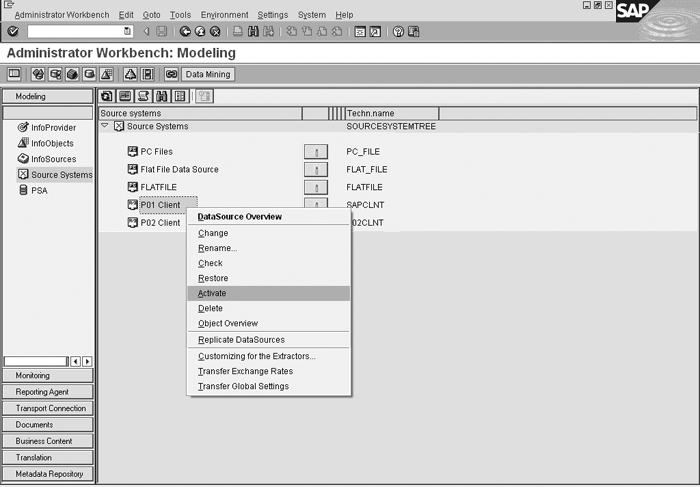Click the Create New Session icon
Image resolution: width=700 pixels, height=487 pixels.
360,31
